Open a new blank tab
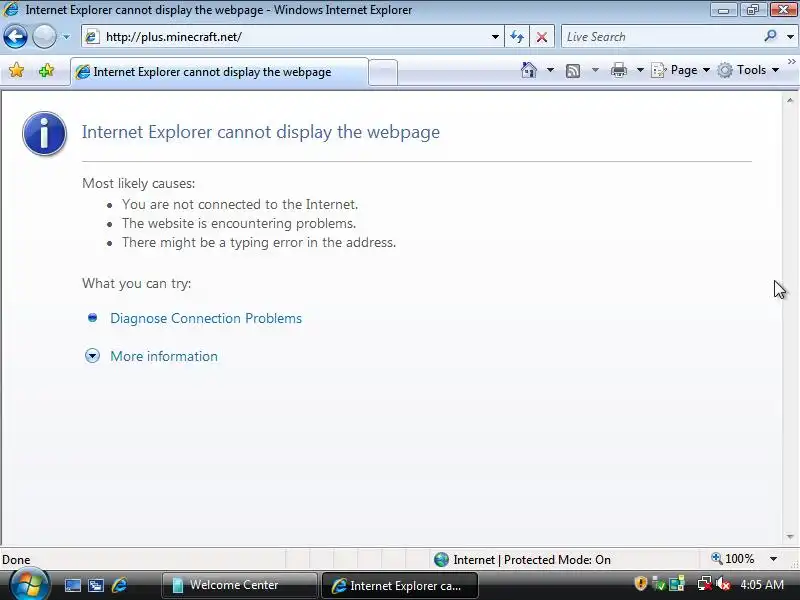Image resolution: width=800 pixels, height=600 pixels. click(383, 72)
